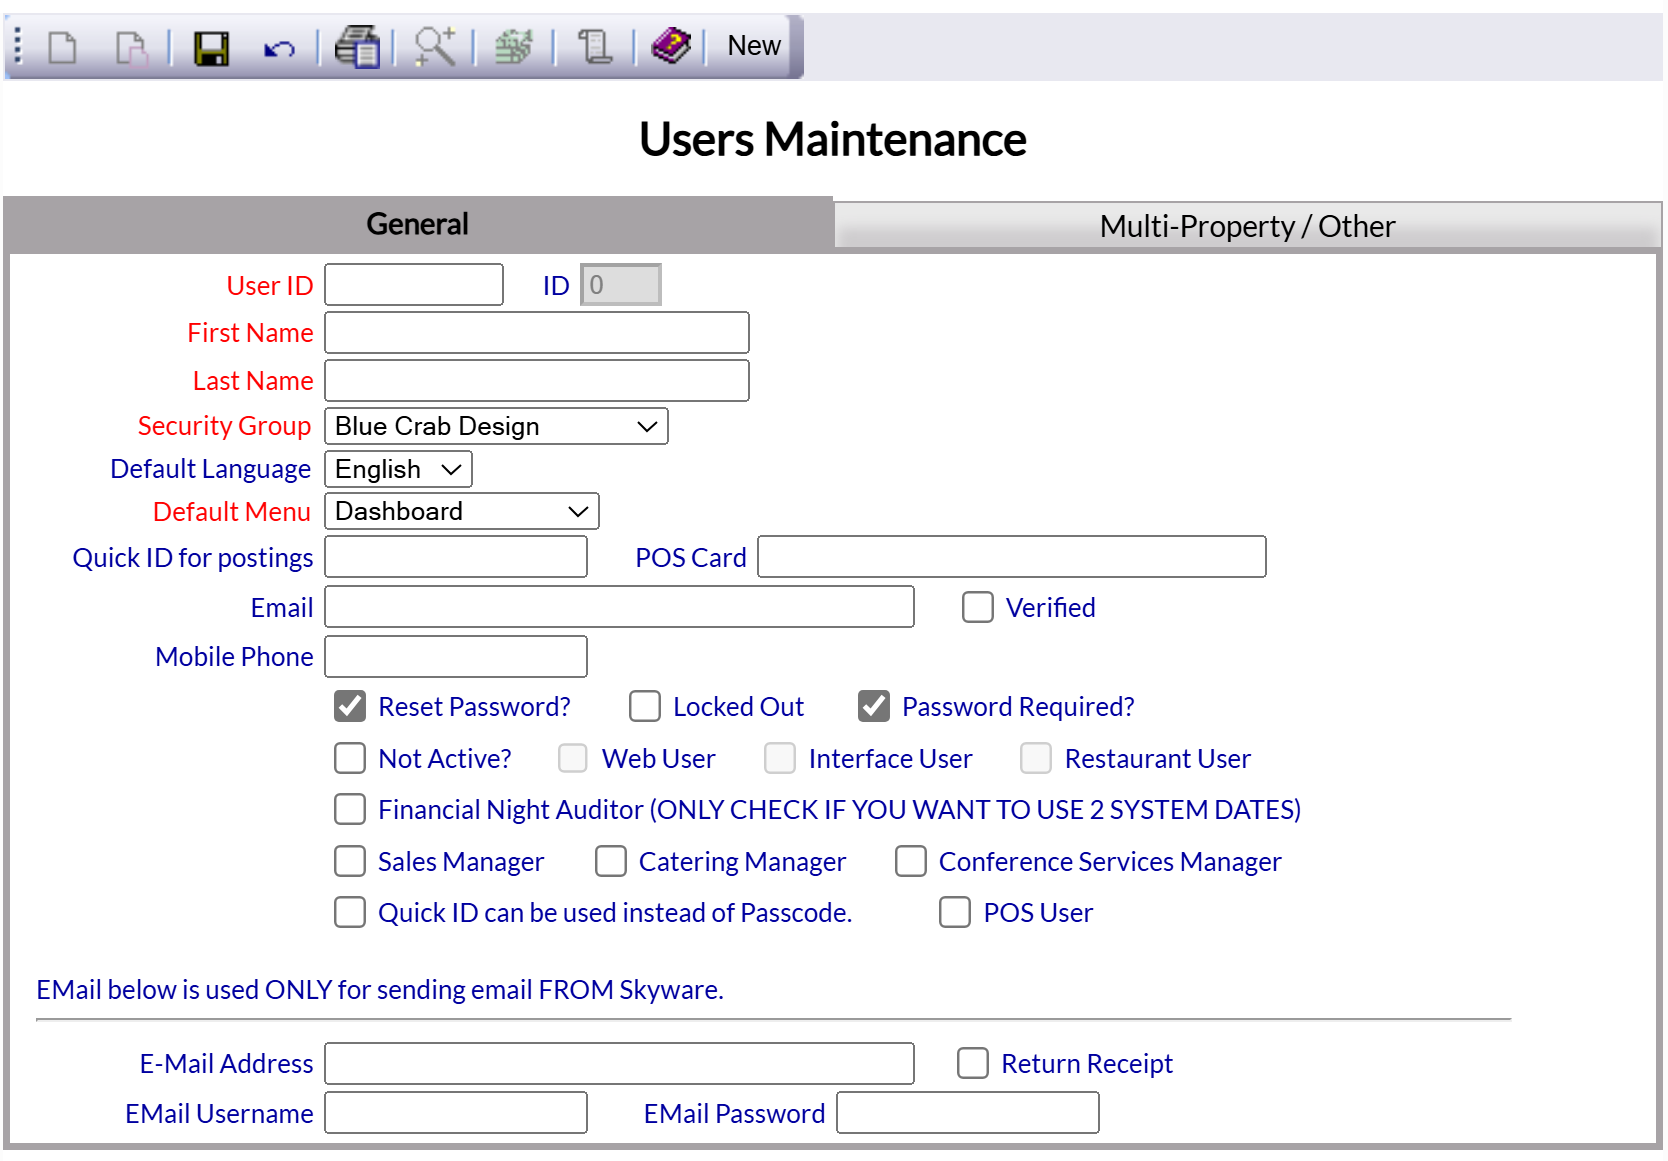
Task: Open the Default Menu dropdown
Action: click(462, 511)
